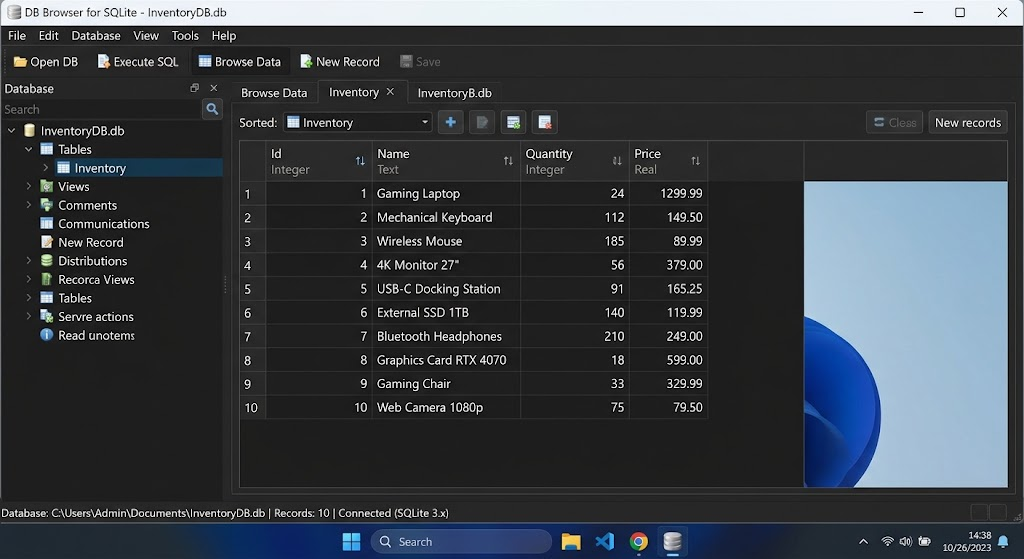
Task: Select row header 5 in the table
Action: tap(252, 289)
